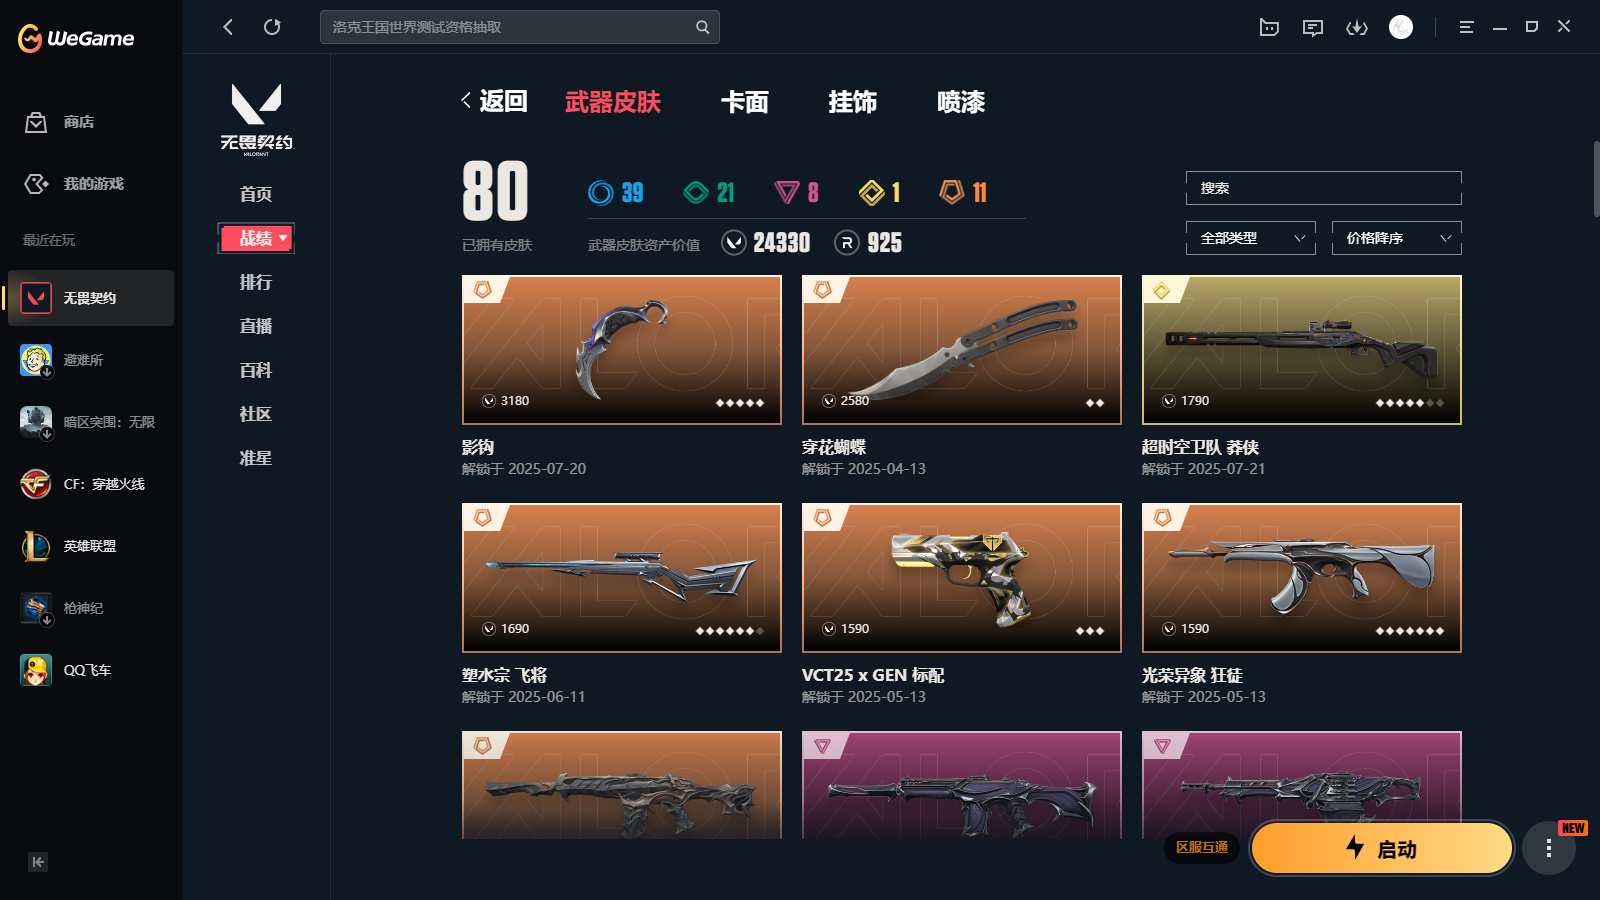
Task: Open the 全部类型 type filter dropdown
Action: pyautogui.click(x=1251, y=238)
